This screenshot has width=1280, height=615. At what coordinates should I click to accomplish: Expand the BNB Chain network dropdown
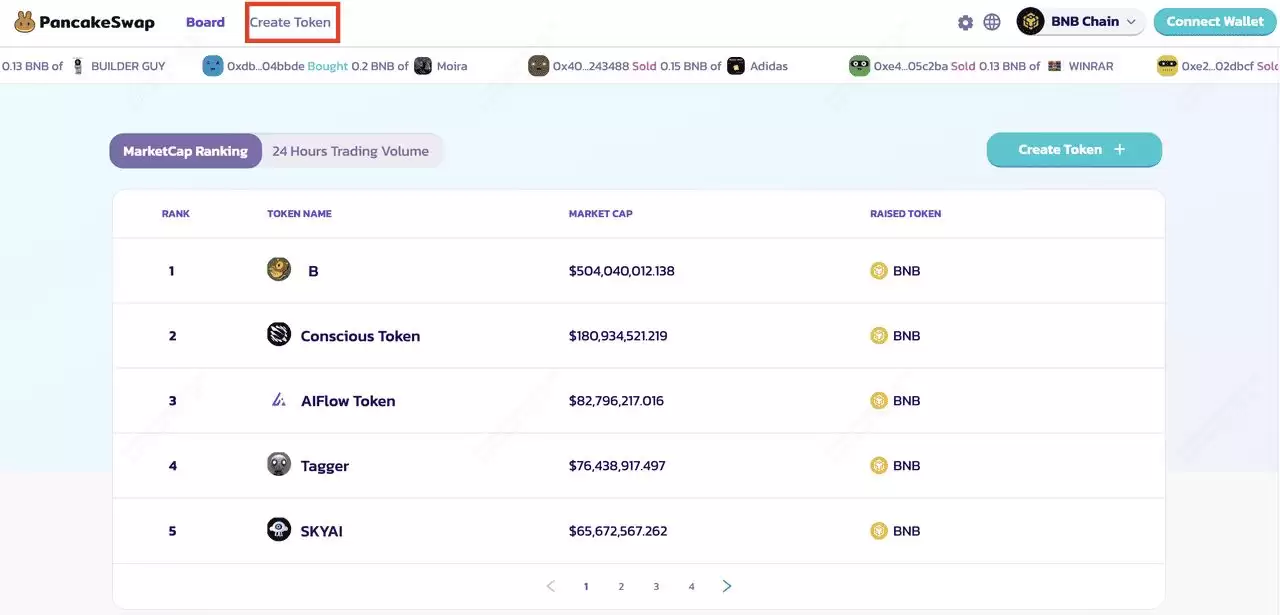coord(1080,21)
